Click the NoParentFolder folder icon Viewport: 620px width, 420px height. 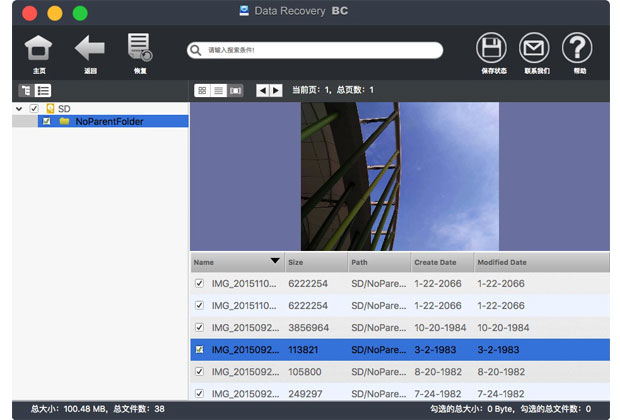point(64,121)
